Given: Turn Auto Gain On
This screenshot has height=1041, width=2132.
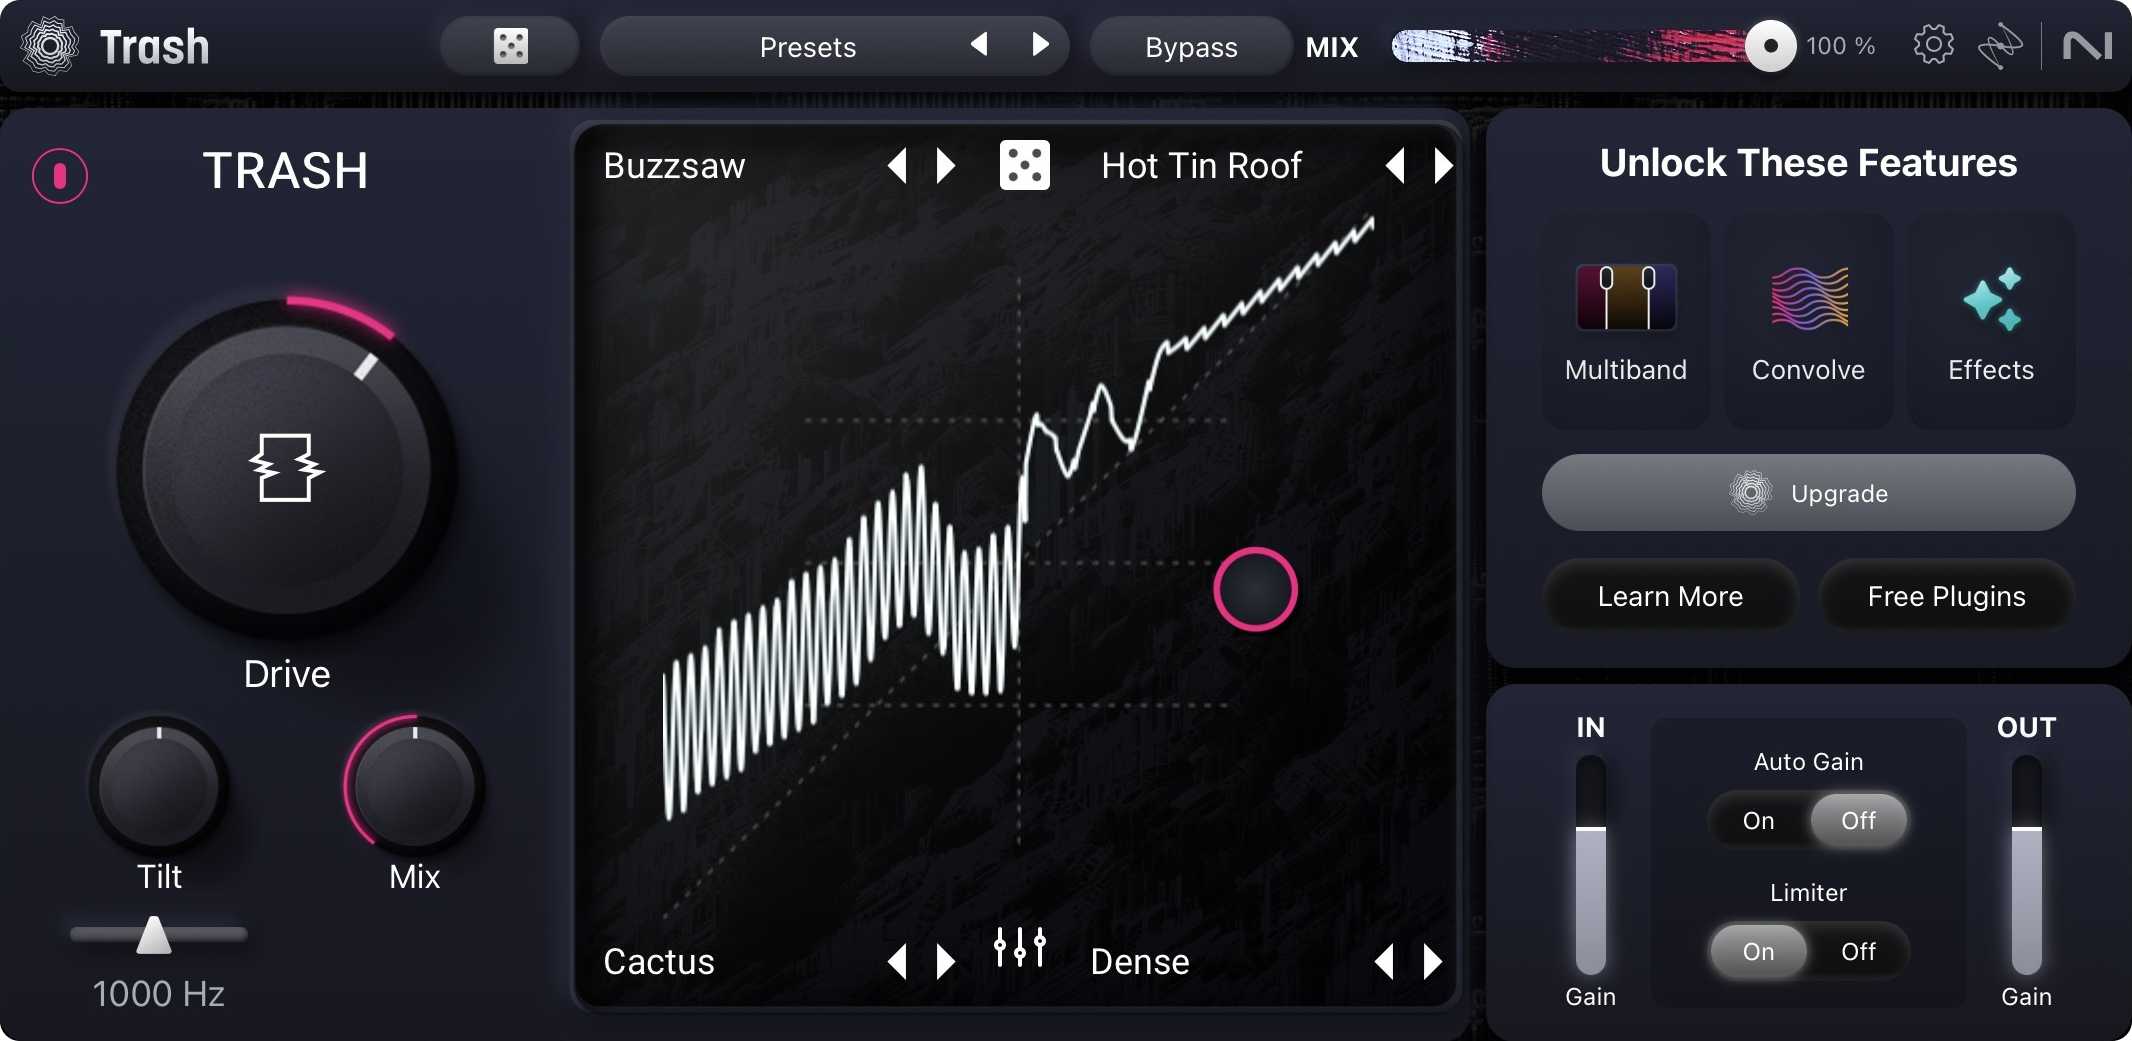Looking at the screenshot, I should click(x=1759, y=821).
